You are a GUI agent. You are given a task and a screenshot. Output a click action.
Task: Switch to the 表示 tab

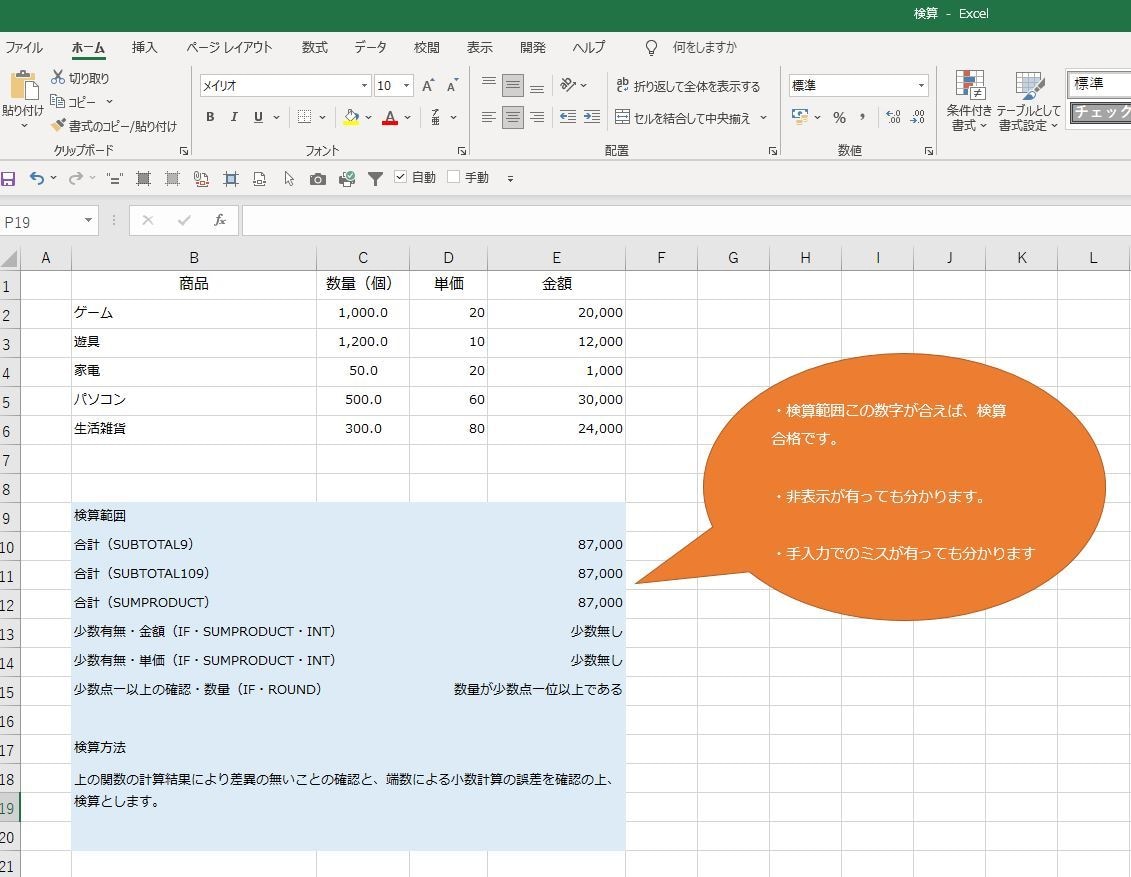point(480,48)
